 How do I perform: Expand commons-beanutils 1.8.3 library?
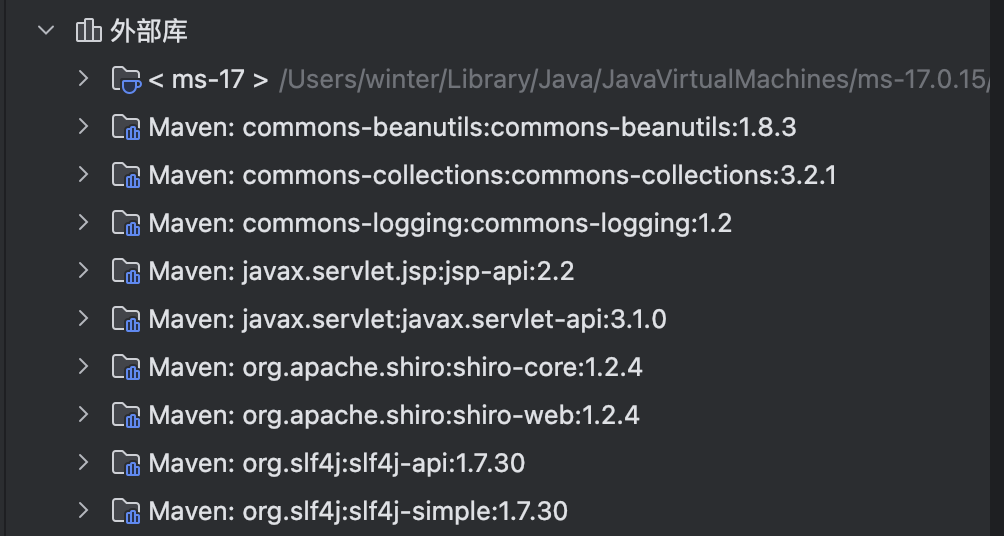pos(84,127)
